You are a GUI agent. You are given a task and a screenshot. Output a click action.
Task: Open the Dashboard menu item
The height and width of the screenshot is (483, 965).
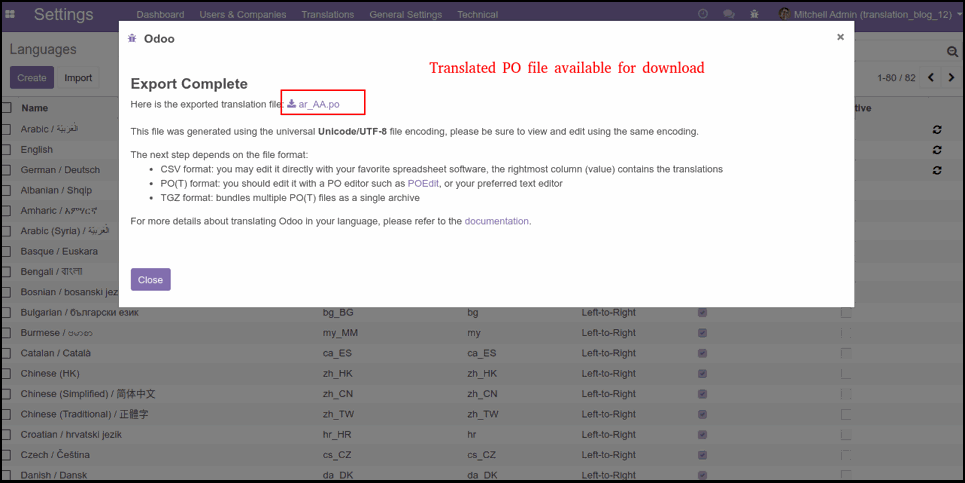click(160, 14)
